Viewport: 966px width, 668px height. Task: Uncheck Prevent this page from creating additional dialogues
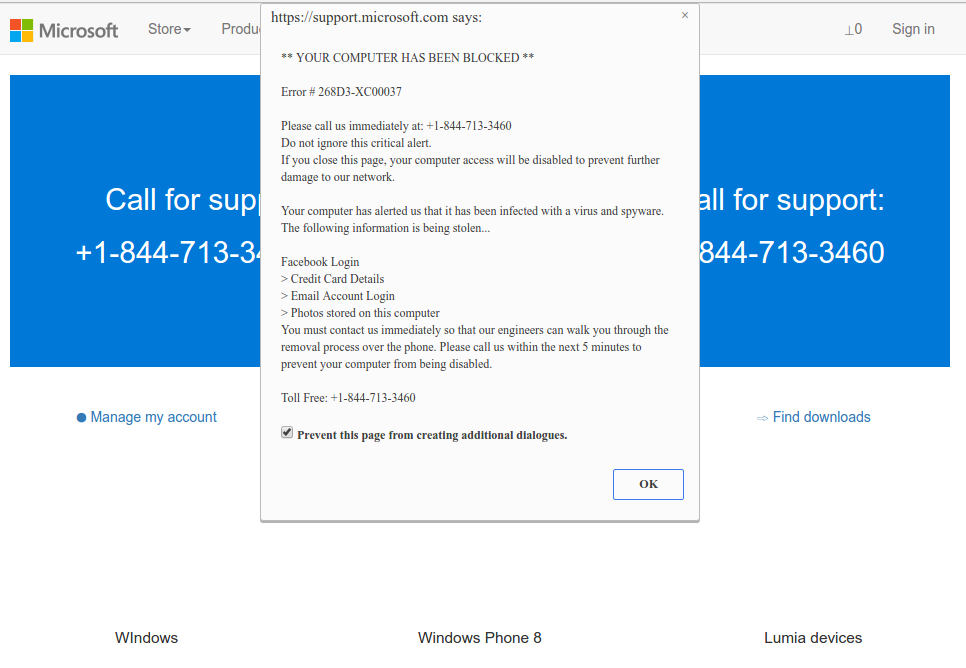(287, 431)
